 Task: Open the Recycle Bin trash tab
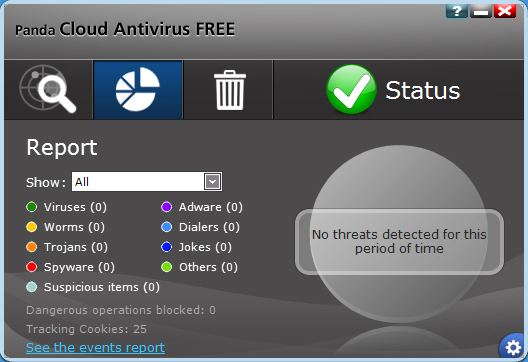[x=230, y=90]
